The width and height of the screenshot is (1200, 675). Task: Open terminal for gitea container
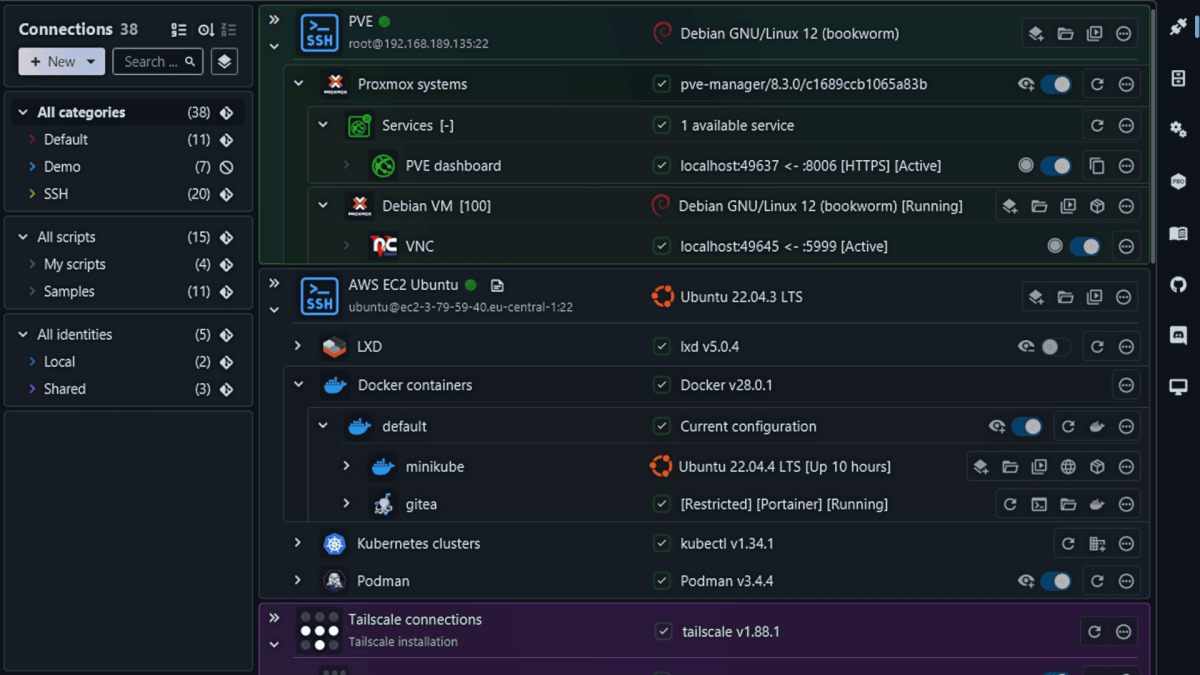[1039, 505]
